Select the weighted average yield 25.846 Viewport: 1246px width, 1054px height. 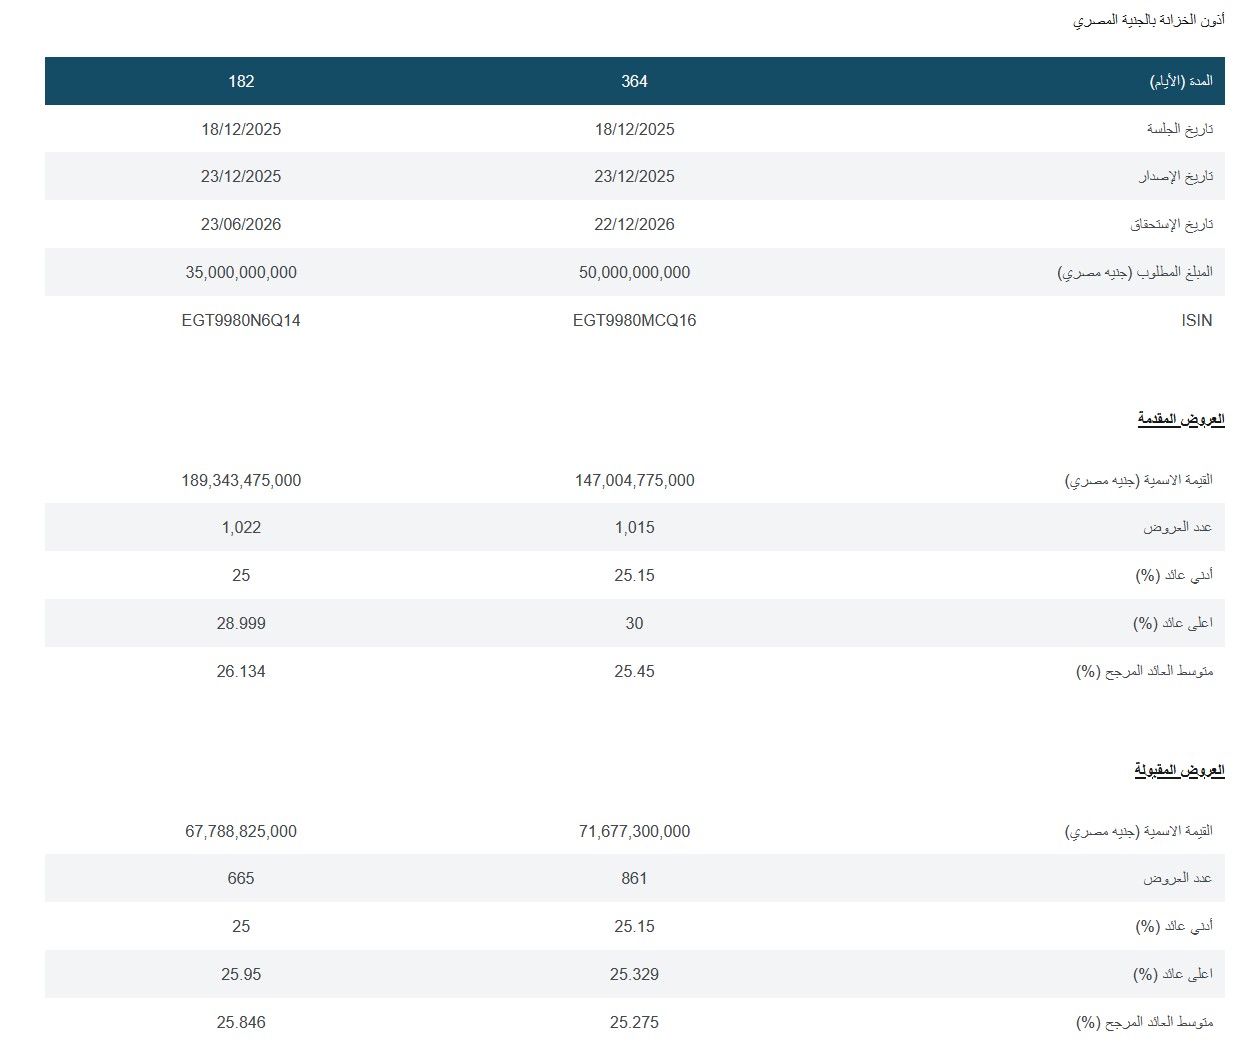tap(241, 1022)
